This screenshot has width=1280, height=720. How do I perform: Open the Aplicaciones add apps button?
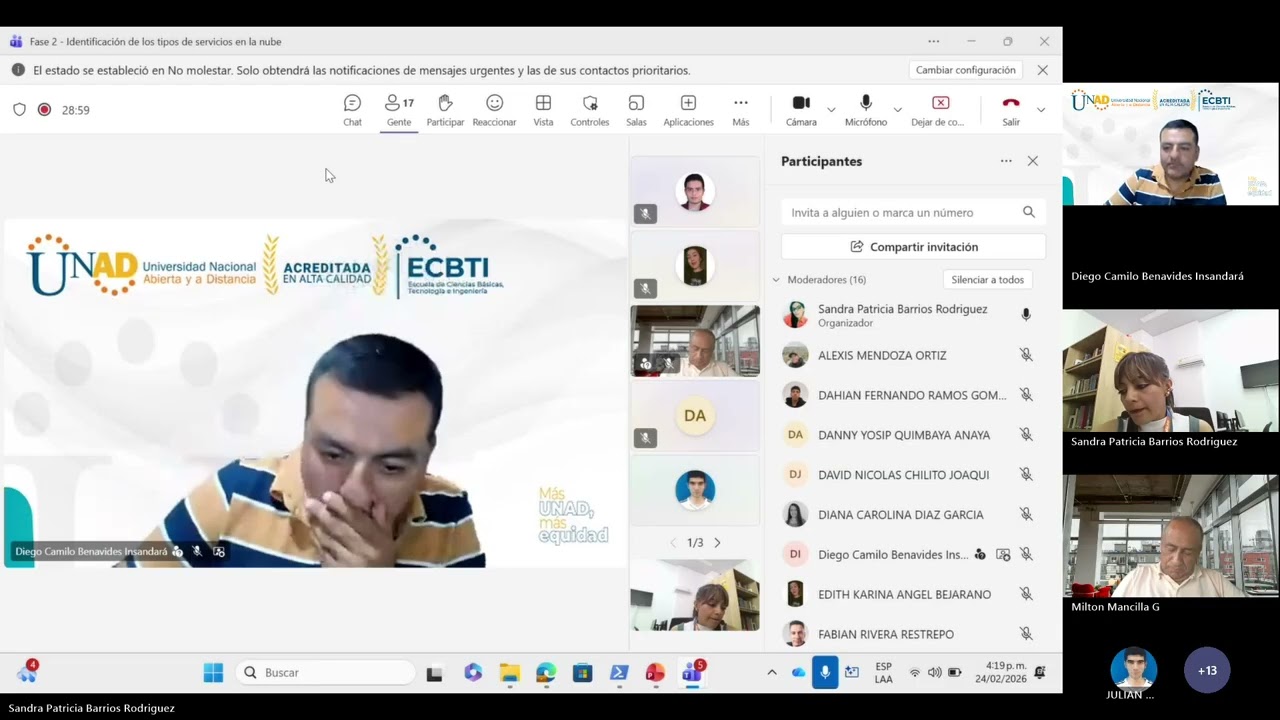[688, 110]
